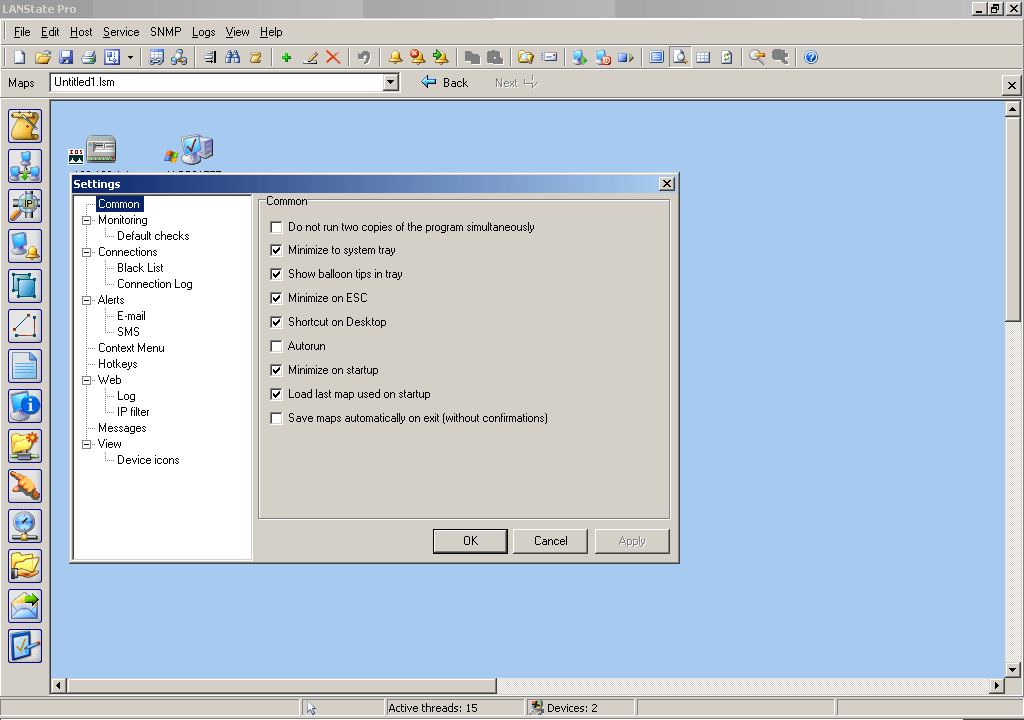Viewport: 1024px width, 720px height.
Task: Click the sidebar scroll map icon at top
Action: pyautogui.click(x=25, y=125)
